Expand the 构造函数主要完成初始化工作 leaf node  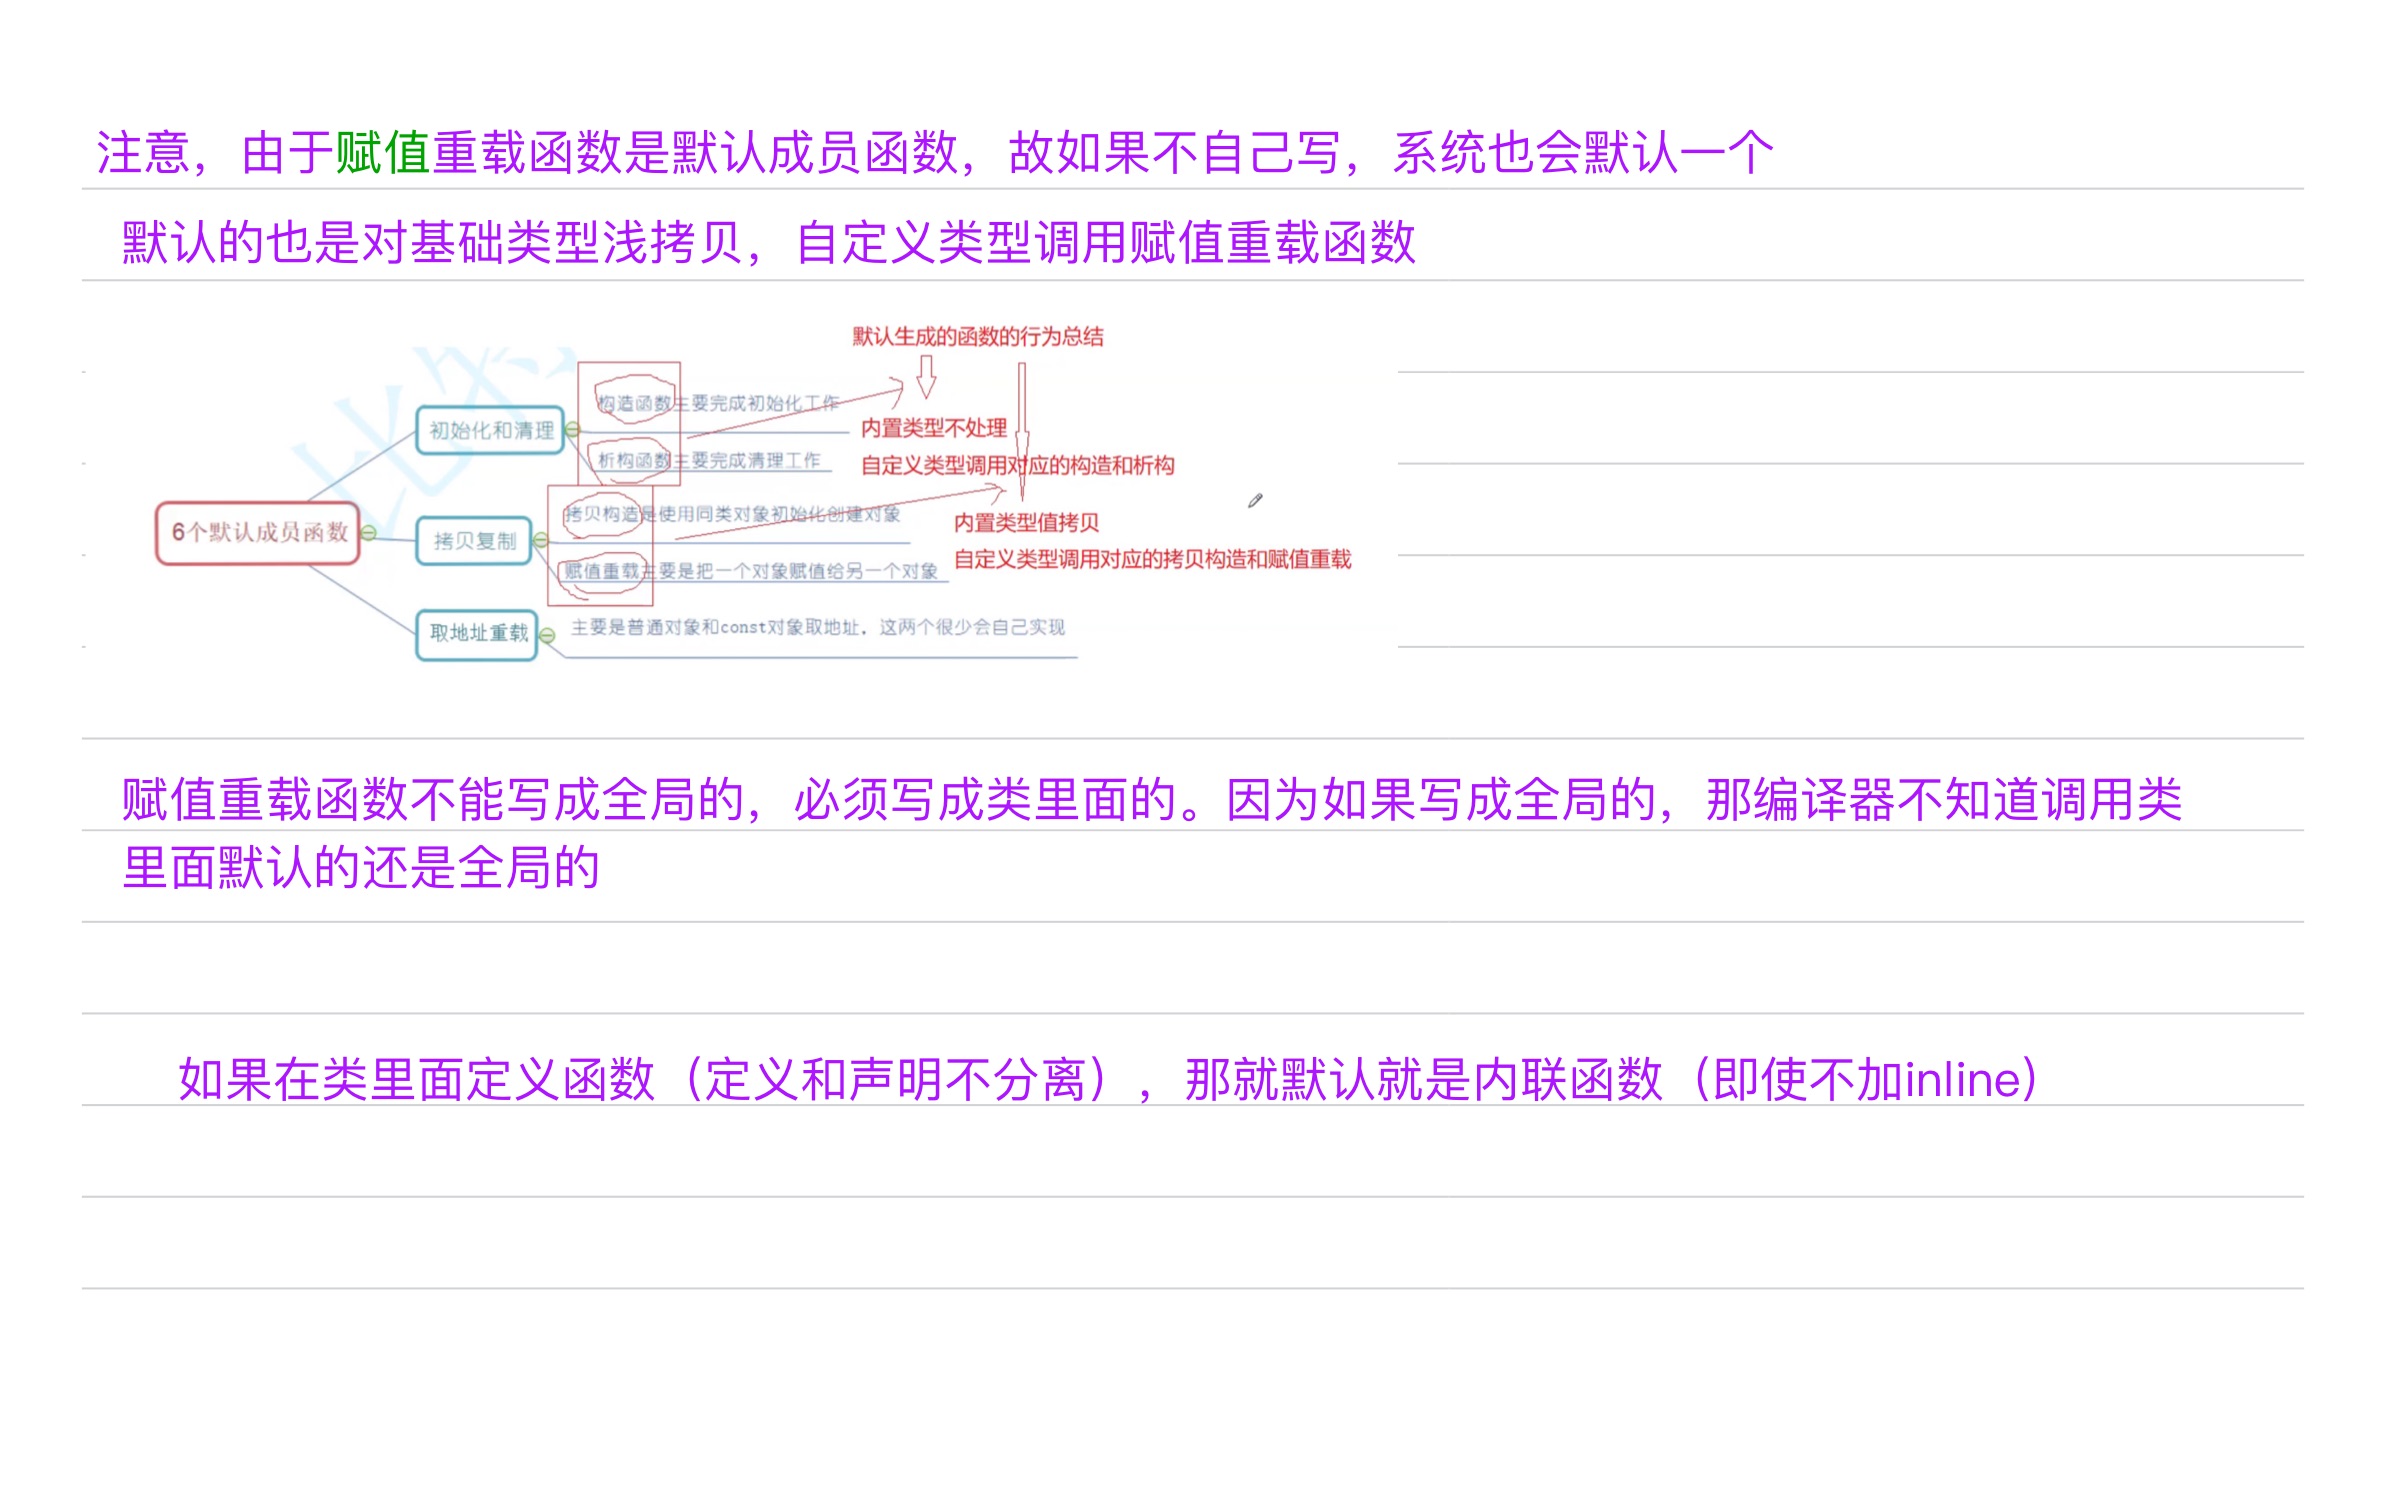click(716, 401)
